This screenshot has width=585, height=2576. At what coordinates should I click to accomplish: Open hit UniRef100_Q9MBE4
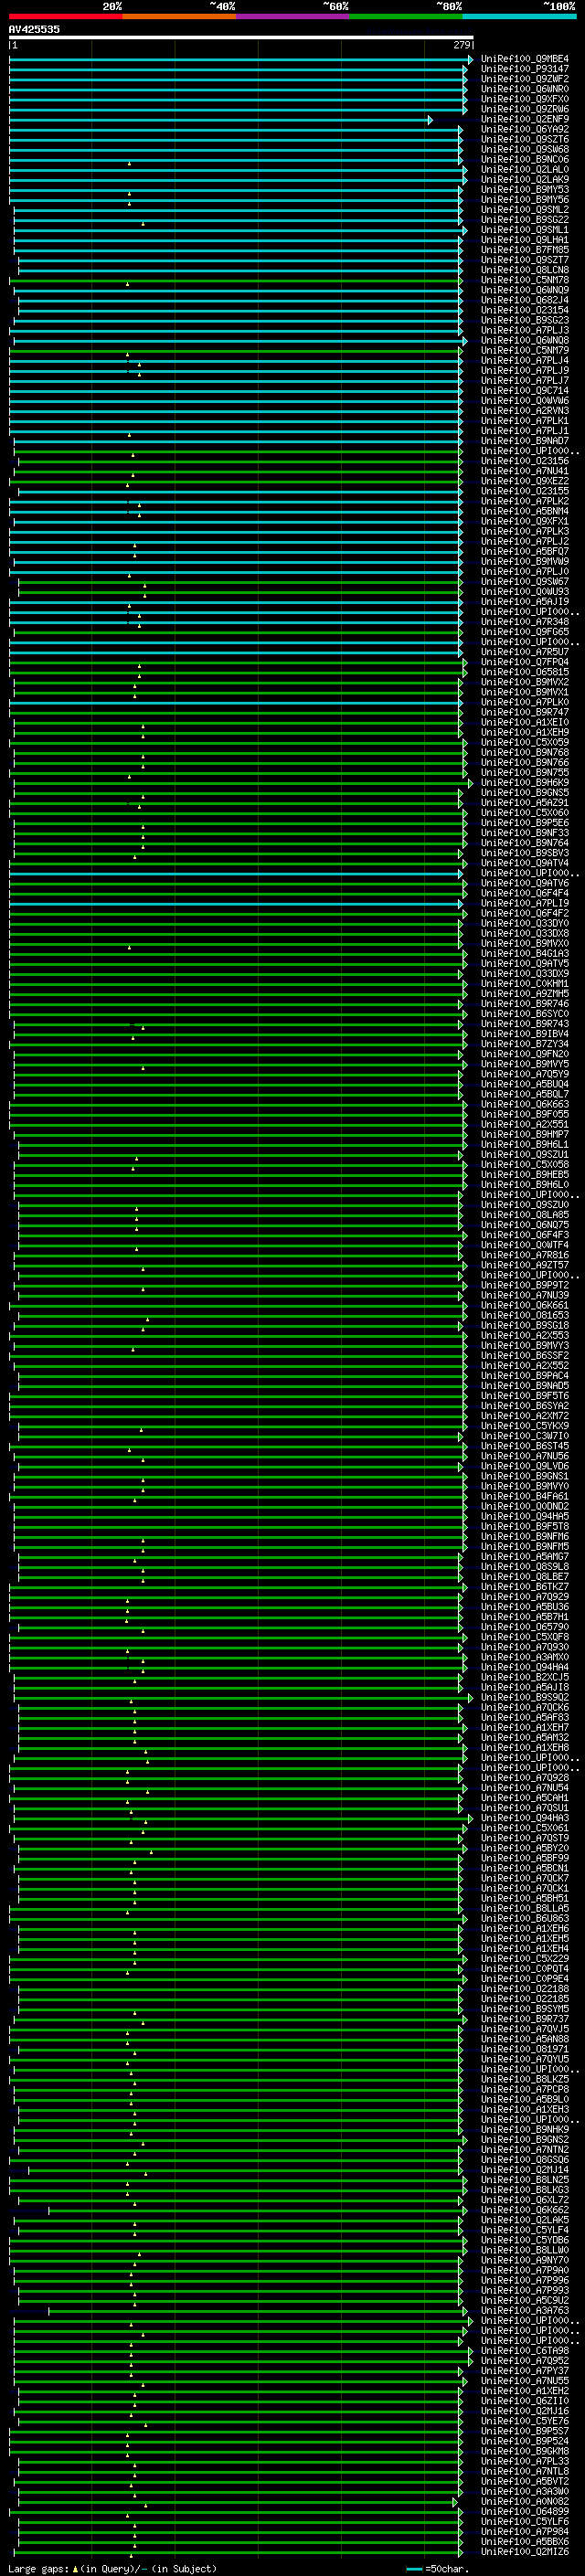coord(525,59)
